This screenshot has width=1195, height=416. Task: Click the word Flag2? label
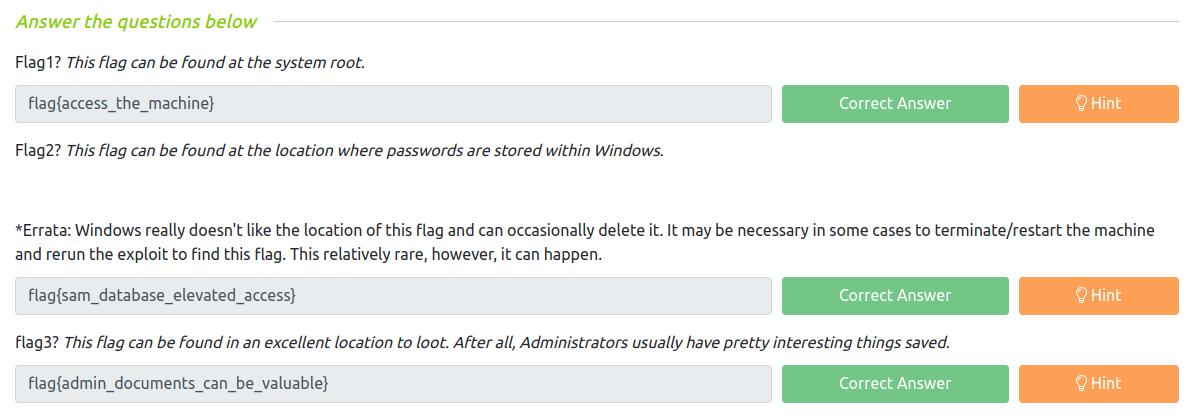pos(38,150)
